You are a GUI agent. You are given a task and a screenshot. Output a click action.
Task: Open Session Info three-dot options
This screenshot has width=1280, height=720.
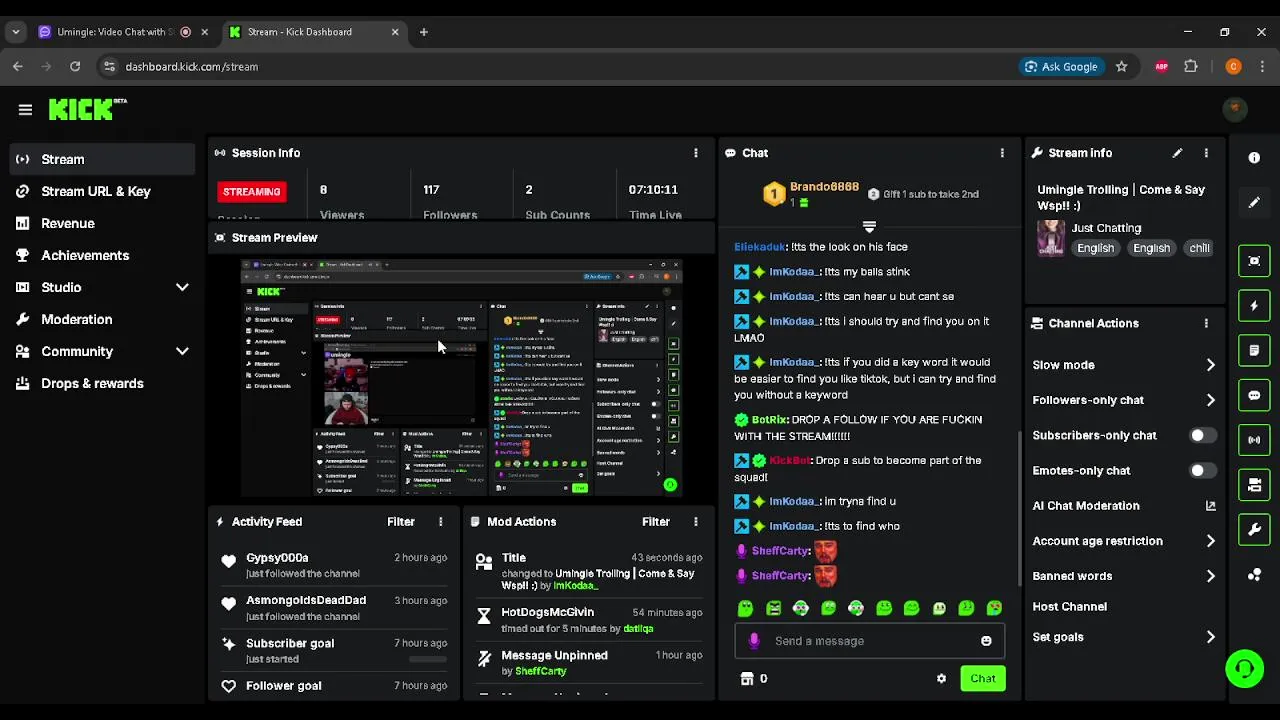click(696, 153)
